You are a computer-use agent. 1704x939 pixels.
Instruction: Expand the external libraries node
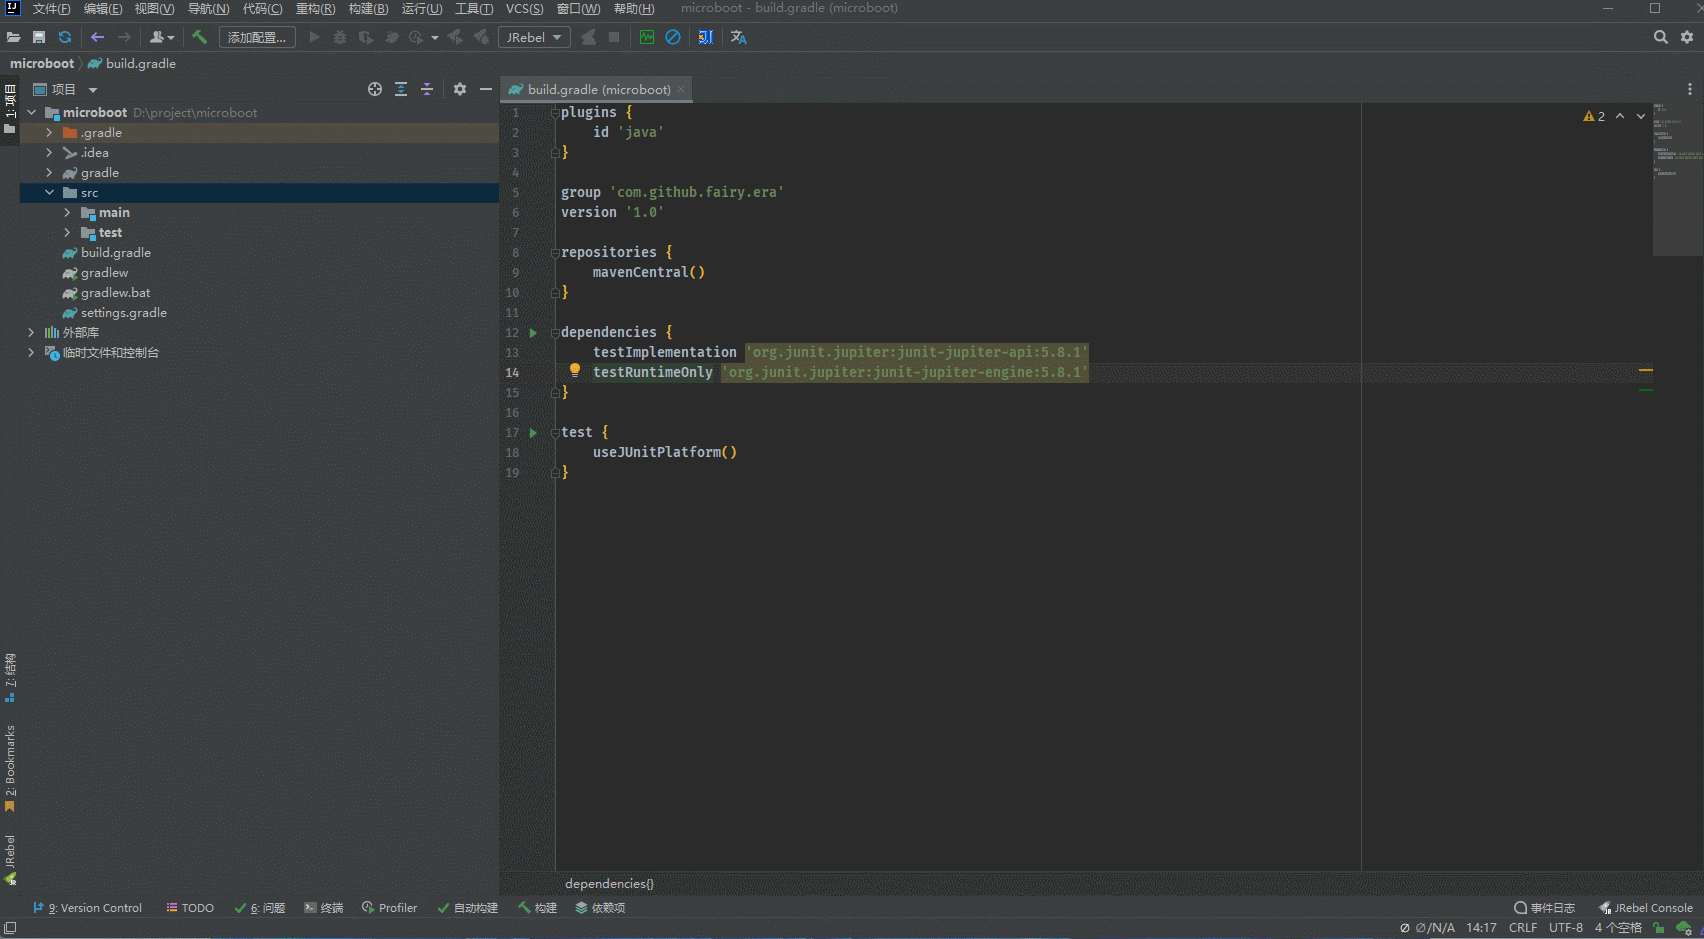pyautogui.click(x=32, y=332)
